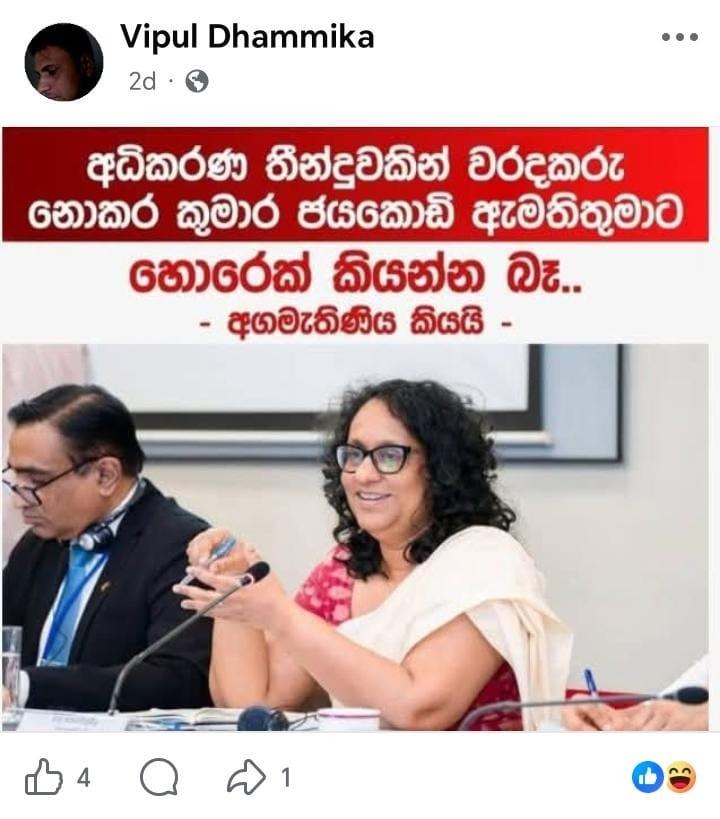720x819 pixels.
Task: Open the three-dots post options menu
Action: pos(679,37)
